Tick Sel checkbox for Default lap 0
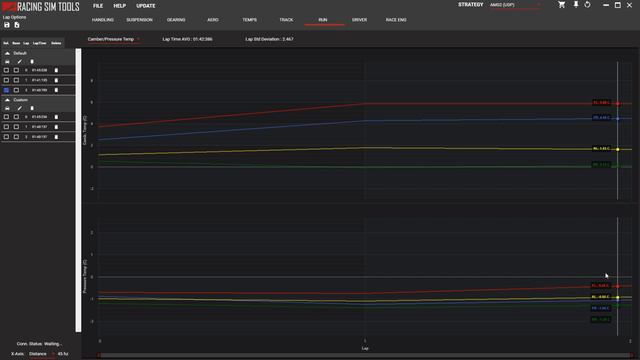The height and width of the screenshot is (360, 640). pos(6,70)
